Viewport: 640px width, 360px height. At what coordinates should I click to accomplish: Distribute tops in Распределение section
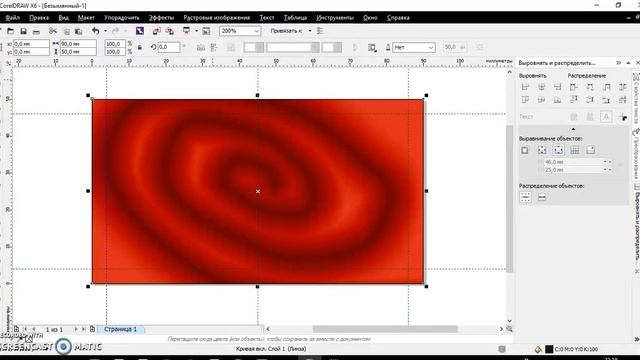(x=573, y=100)
